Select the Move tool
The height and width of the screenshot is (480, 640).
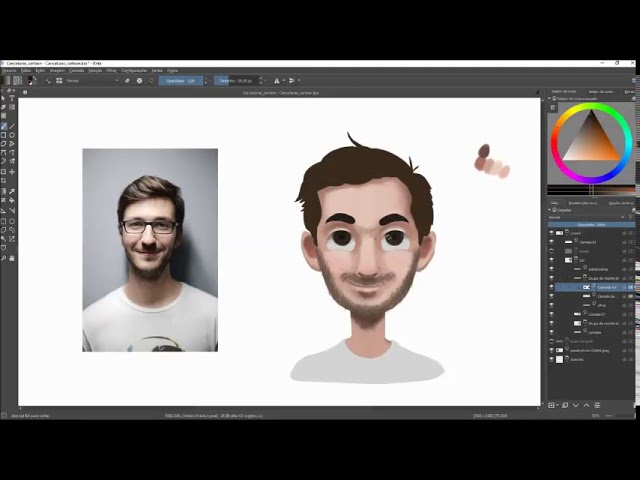click(12, 172)
